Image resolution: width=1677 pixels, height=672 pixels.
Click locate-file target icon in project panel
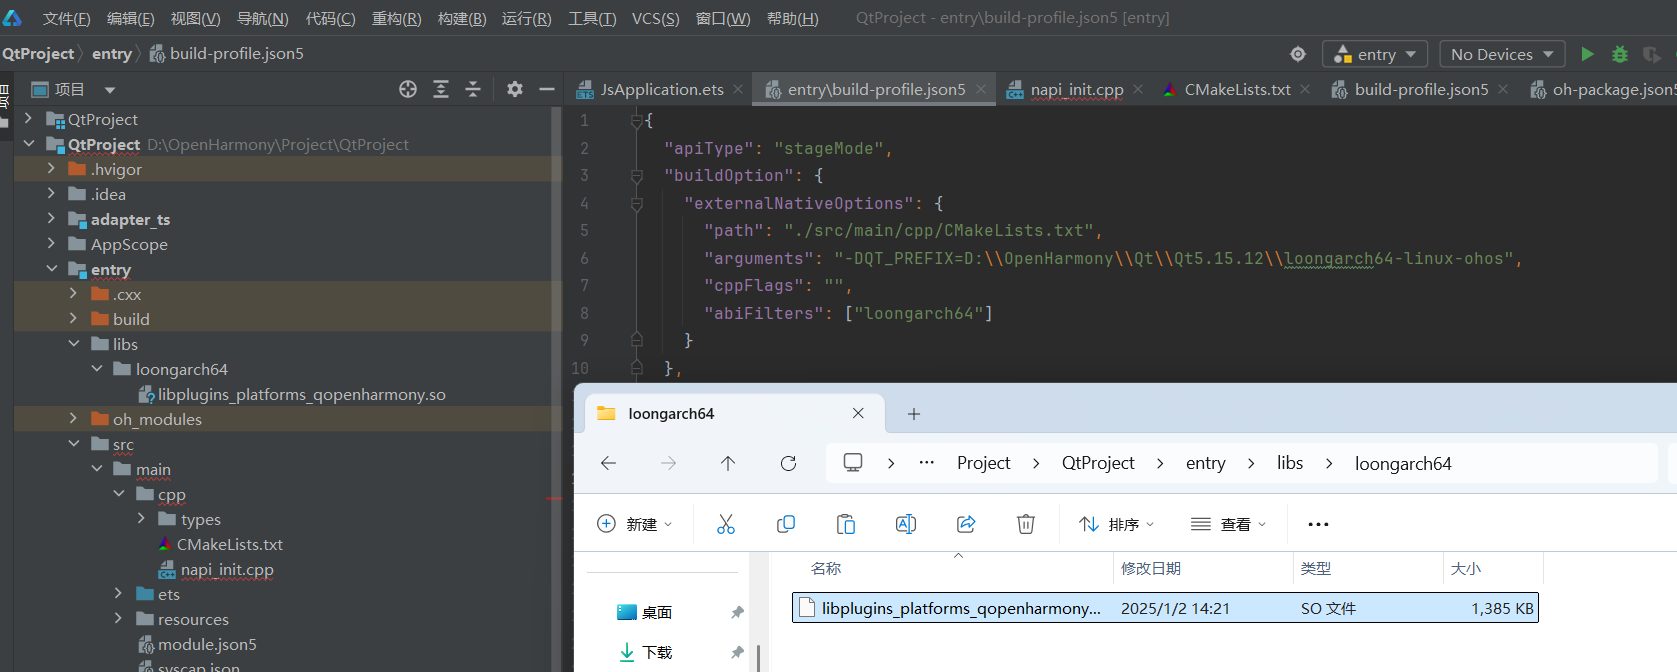[408, 89]
